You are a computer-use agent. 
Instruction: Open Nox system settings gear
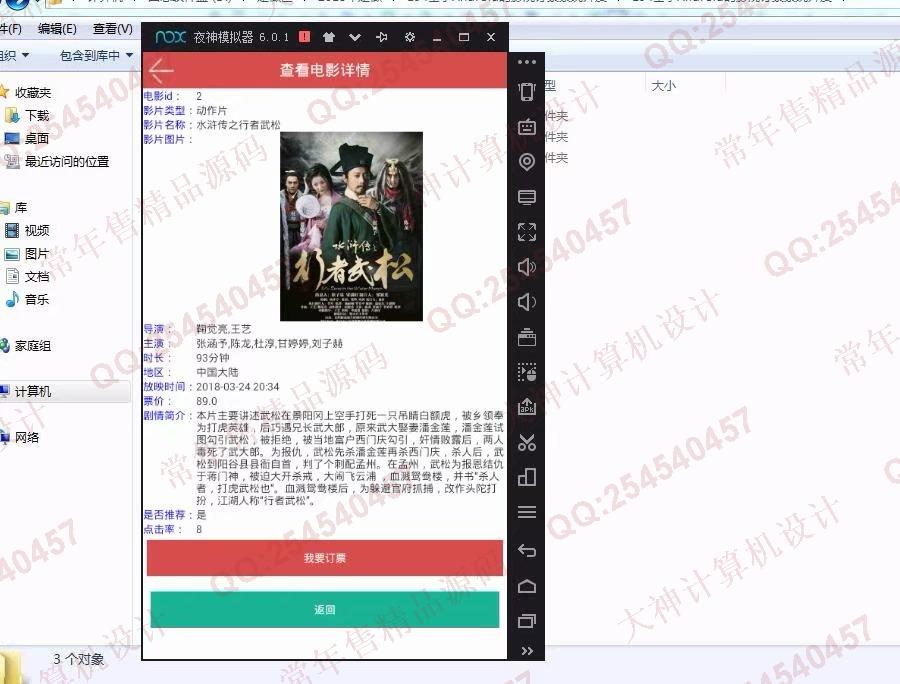coord(410,37)
